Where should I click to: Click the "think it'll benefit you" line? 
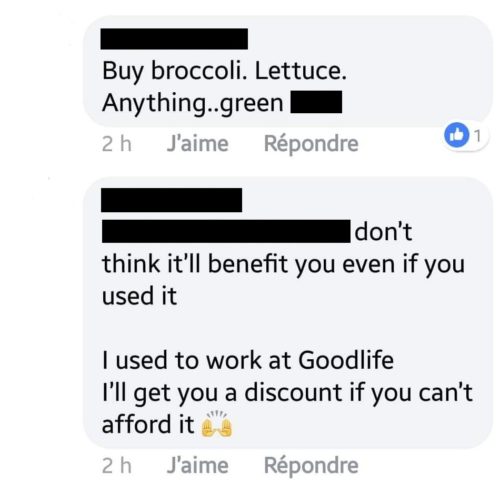283,265
